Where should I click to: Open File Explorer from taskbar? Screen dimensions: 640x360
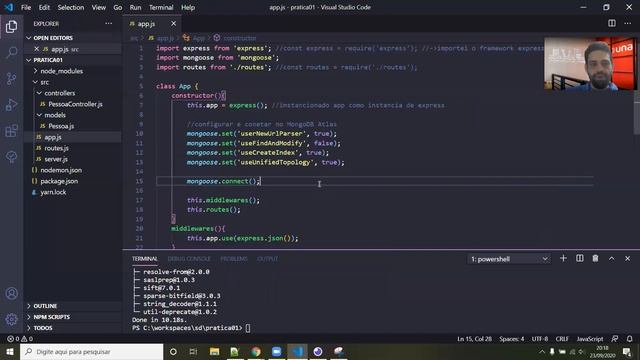(214, 351)
